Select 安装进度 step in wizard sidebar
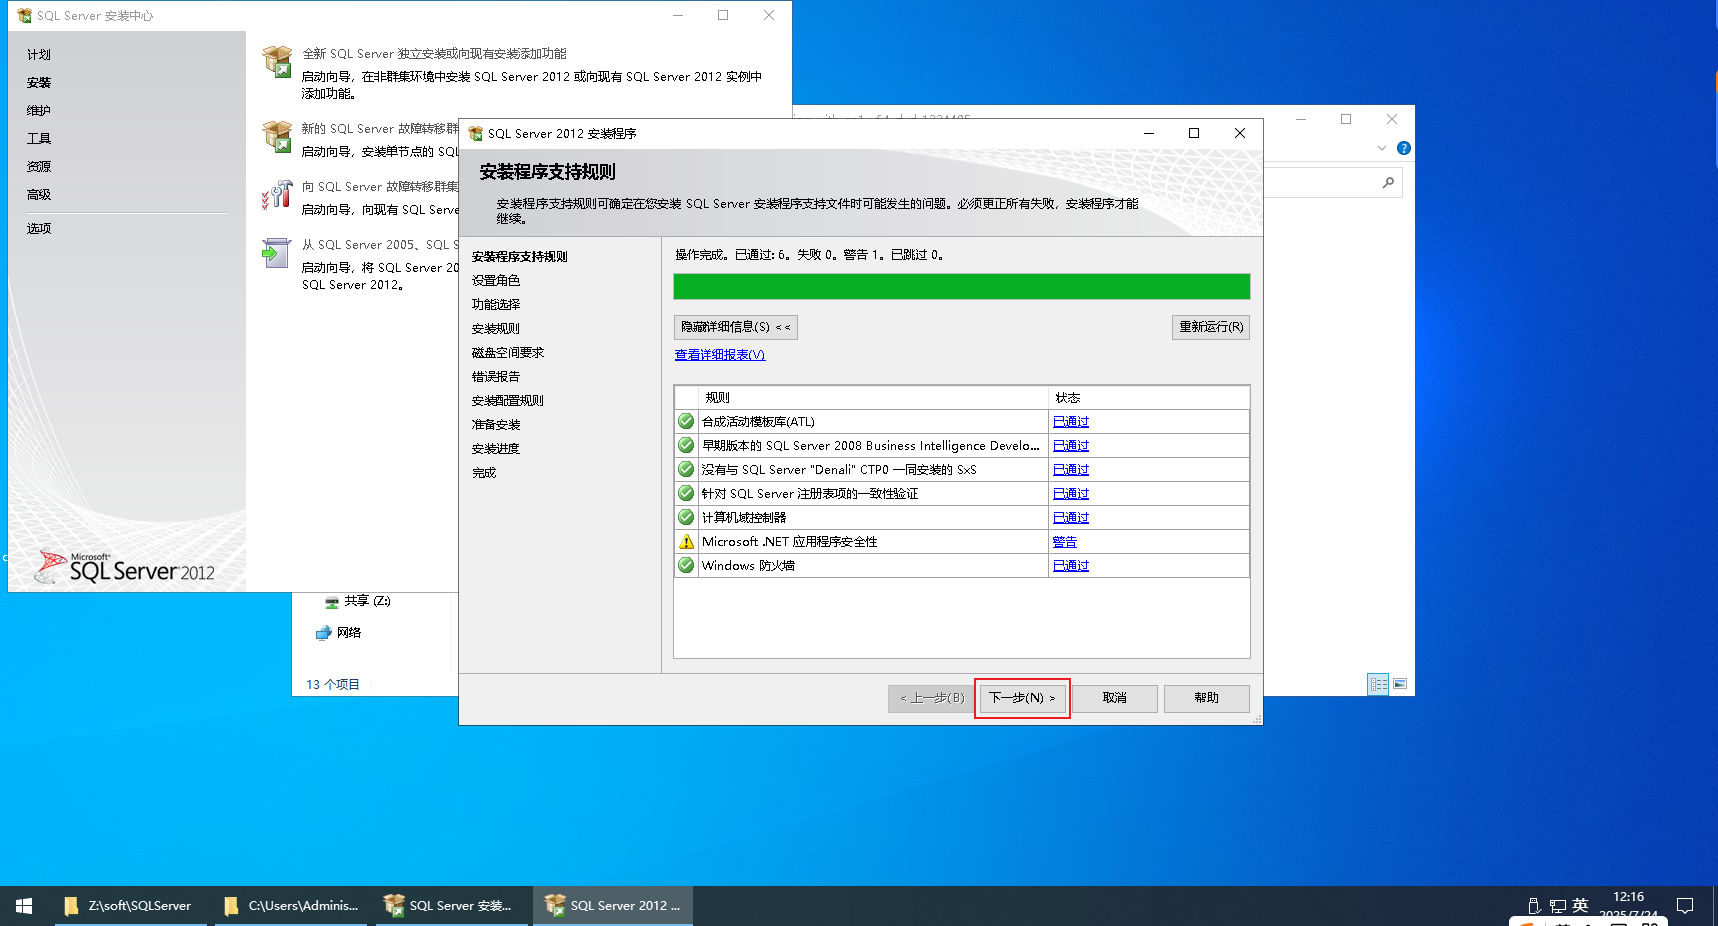 click(x=496, y=449)
